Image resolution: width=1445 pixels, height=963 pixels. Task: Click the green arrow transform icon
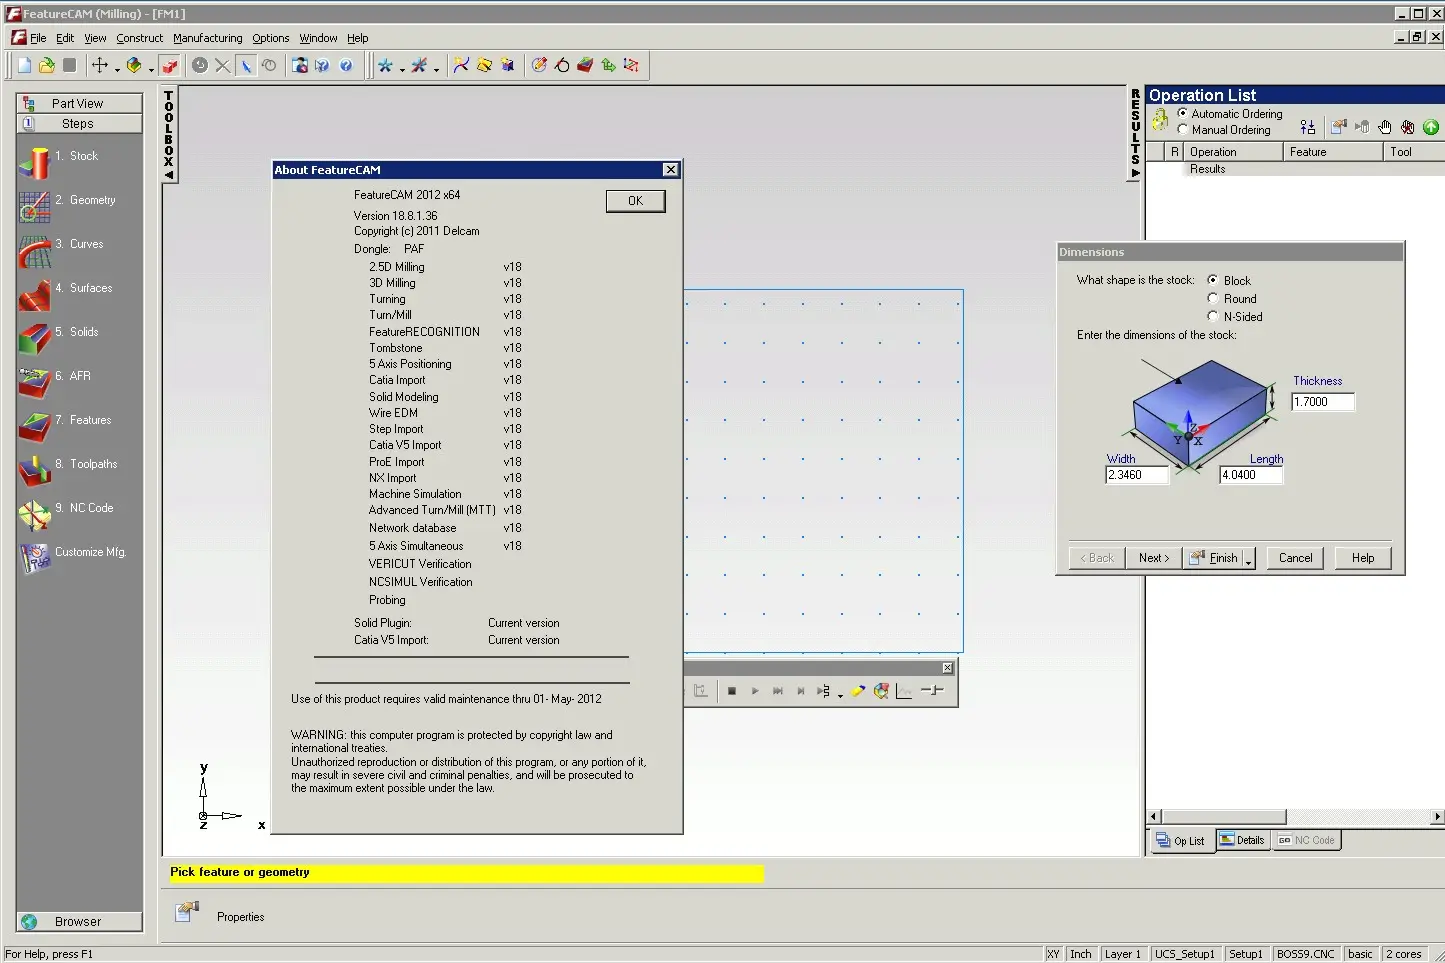tap(608, 65)
